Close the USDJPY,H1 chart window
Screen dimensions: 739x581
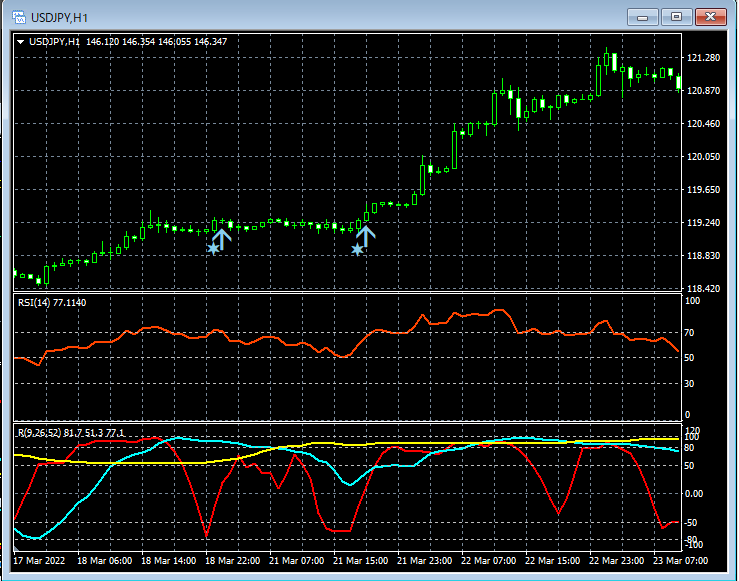[711, 17]
